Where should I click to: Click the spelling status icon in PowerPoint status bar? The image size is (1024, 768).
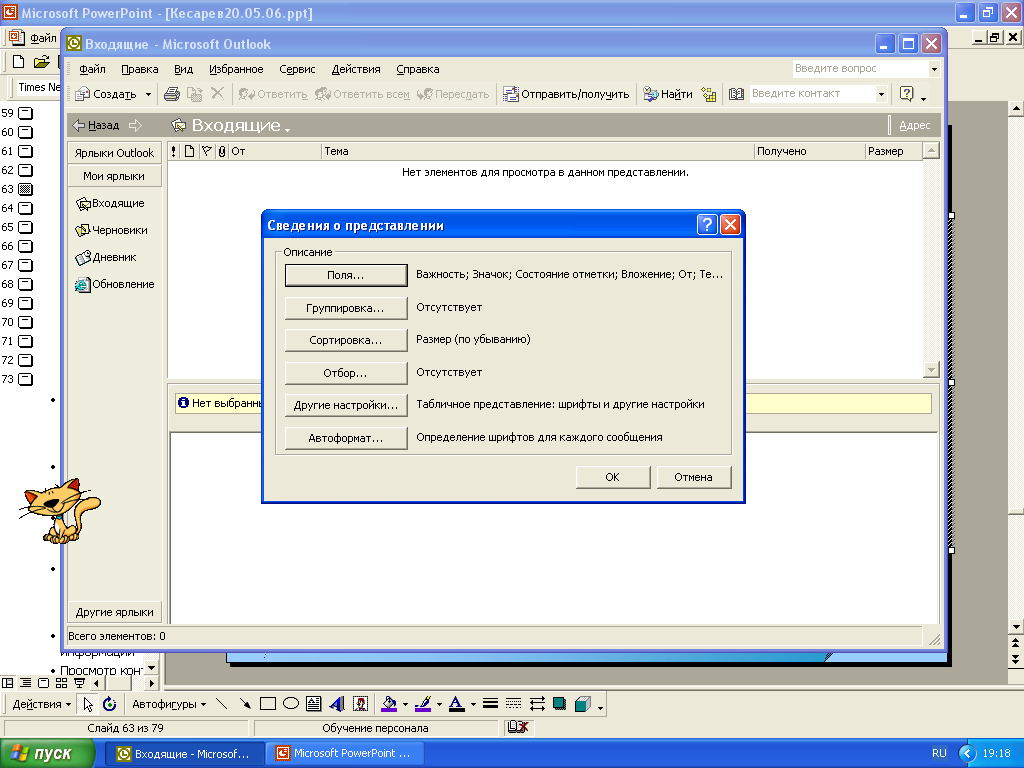(518, 727)
